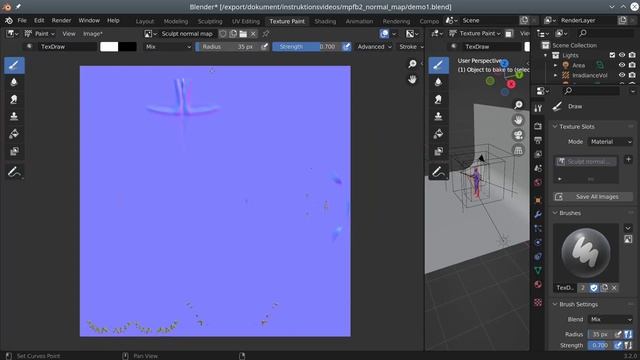
Task: Hide the Area light in viewport
Action: point(622,65)
